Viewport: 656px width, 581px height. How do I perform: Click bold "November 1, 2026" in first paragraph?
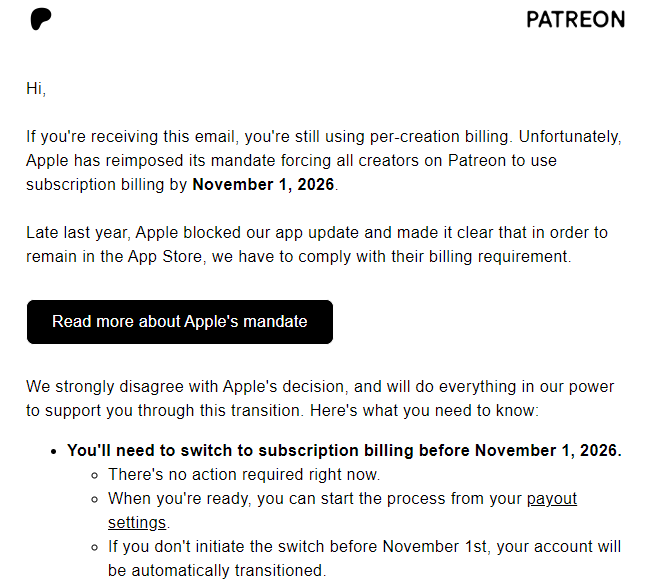pos(264,184)
